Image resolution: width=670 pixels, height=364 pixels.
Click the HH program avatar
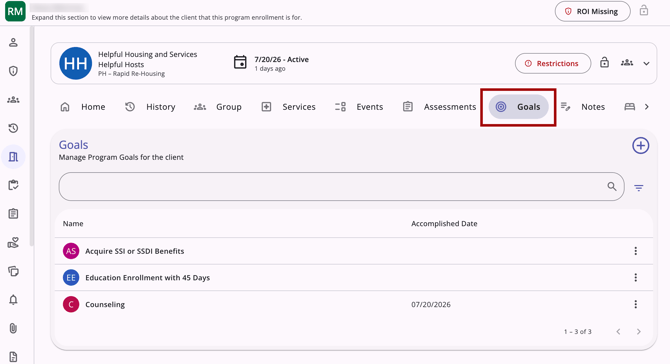tap(76, 63)
